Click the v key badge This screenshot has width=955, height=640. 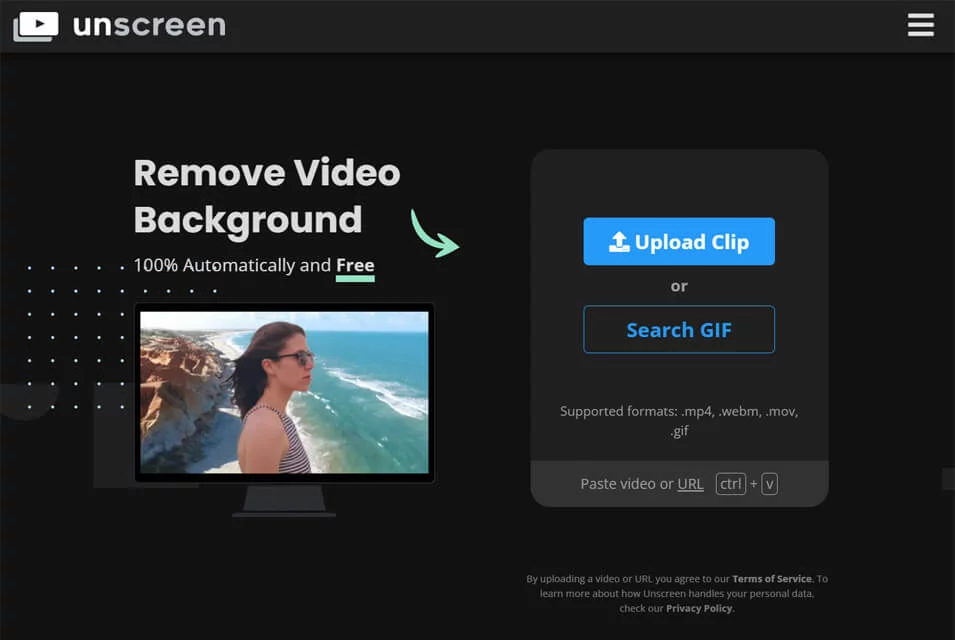pyautogui.click(x=769, y=484)
